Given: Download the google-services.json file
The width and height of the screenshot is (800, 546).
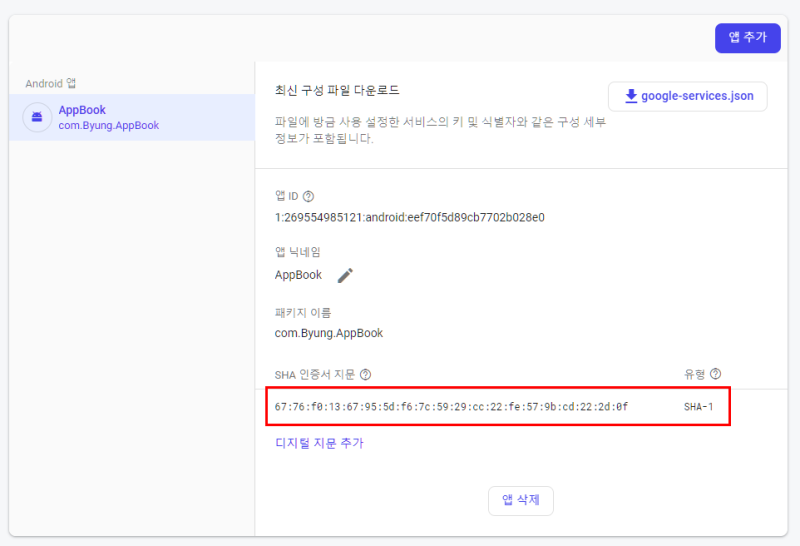Looking at the screenshot, I should [x=687, y=96].
